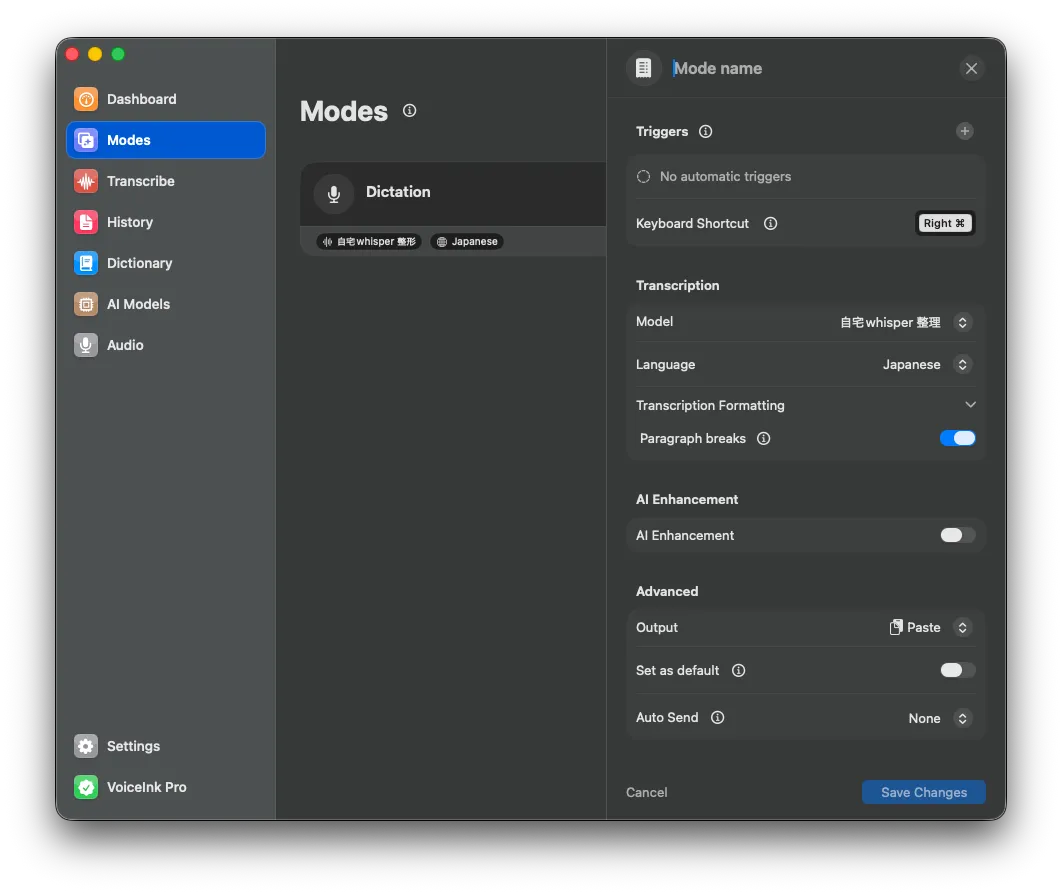Click the Settings gear icon

click(86, 746)
